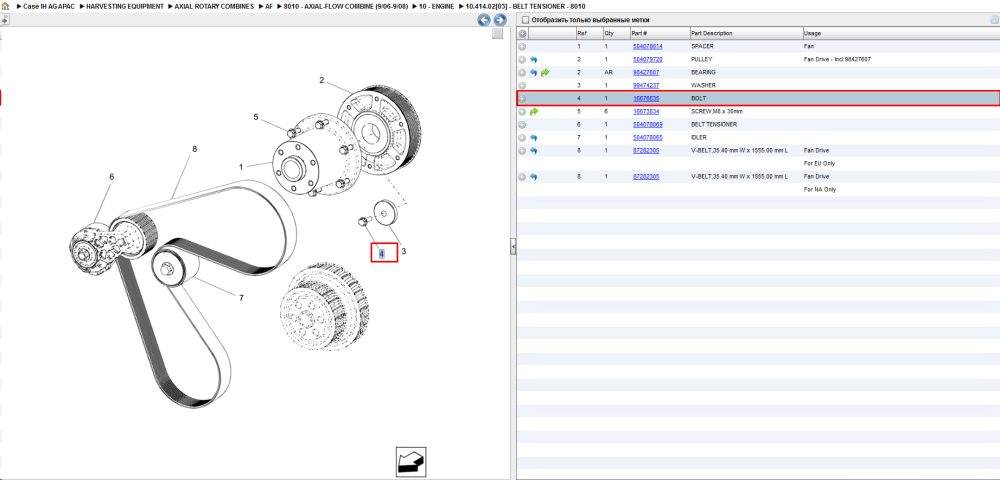
Task: Add BEARING row with its plus icon
Action: click(x=522, y=73)
